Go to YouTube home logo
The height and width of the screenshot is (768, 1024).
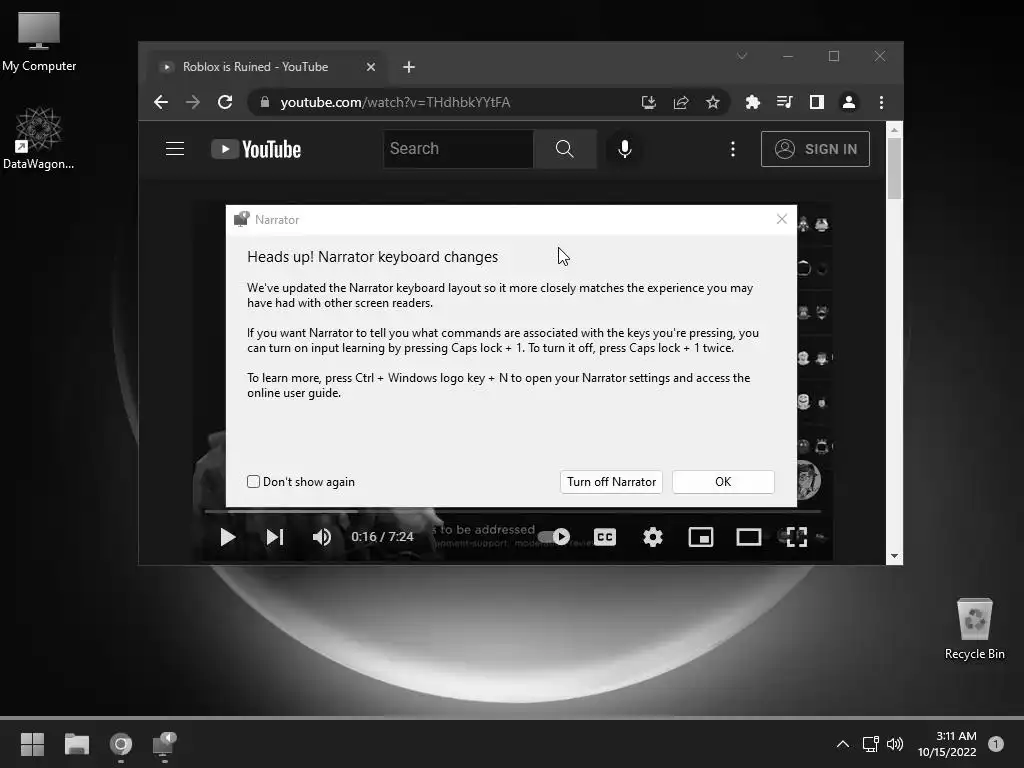click(256, 150)
